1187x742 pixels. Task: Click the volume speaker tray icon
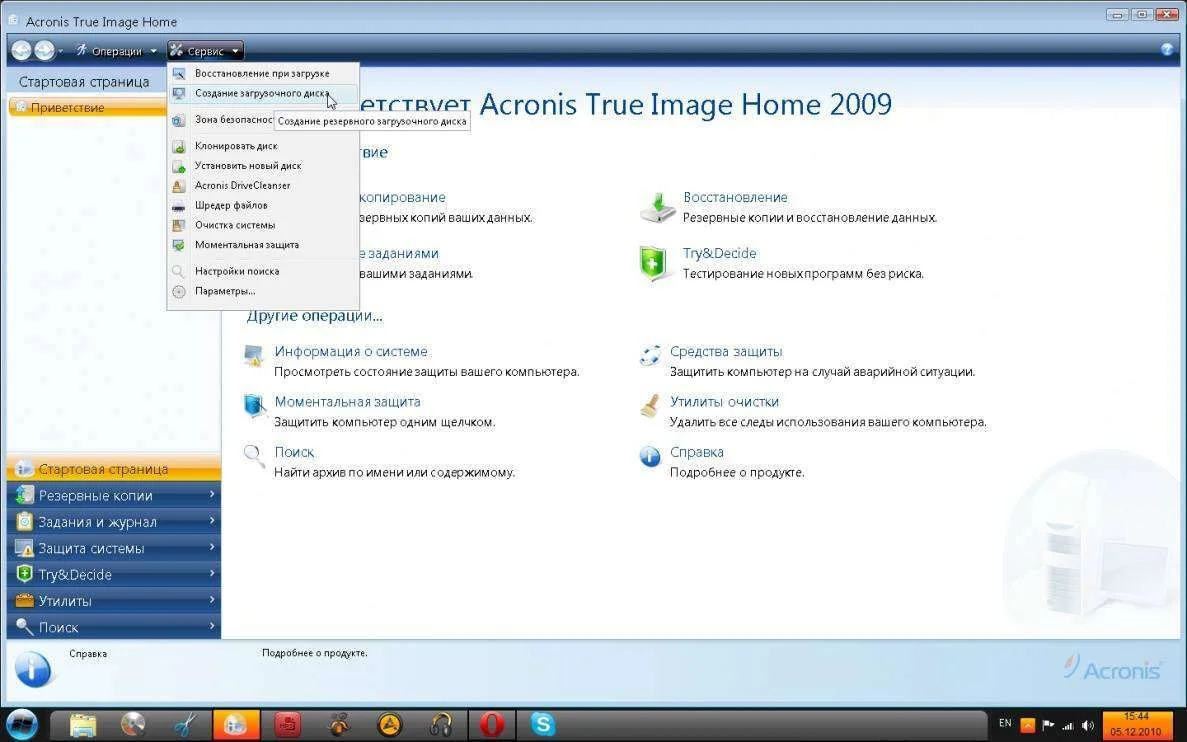pos(1088,725)
